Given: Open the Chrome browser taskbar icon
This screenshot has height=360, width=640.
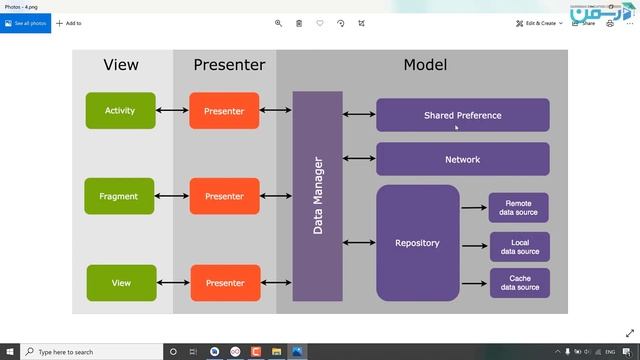Looking at the screenshot, I should (x=214, y=352).
